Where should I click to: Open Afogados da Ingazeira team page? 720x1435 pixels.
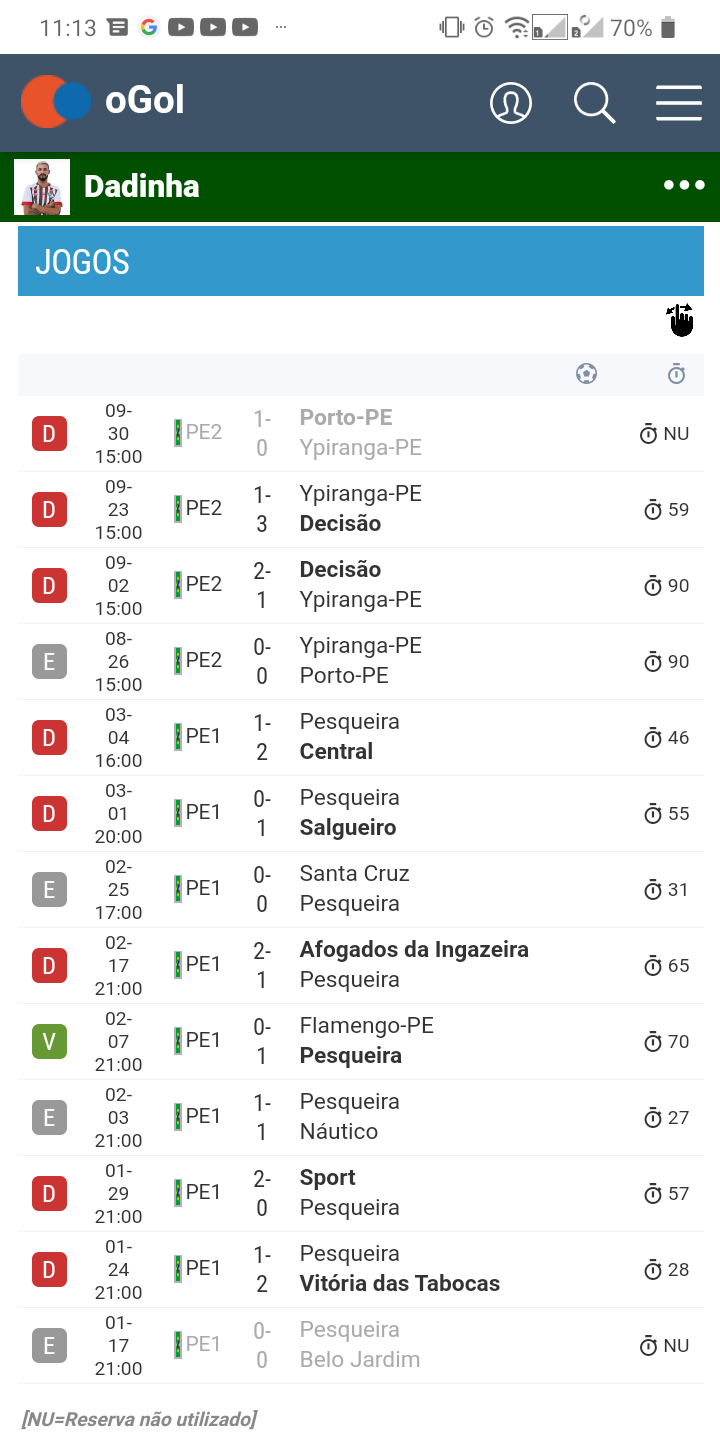(414, 950)
